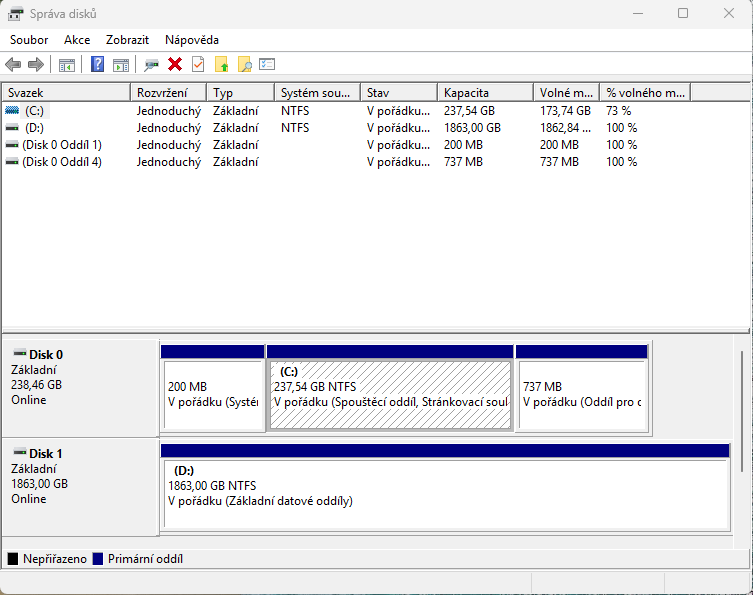Toggle the console tree pane icon
The height and width of the screenshot is (595, 753).
pos(67,65)
